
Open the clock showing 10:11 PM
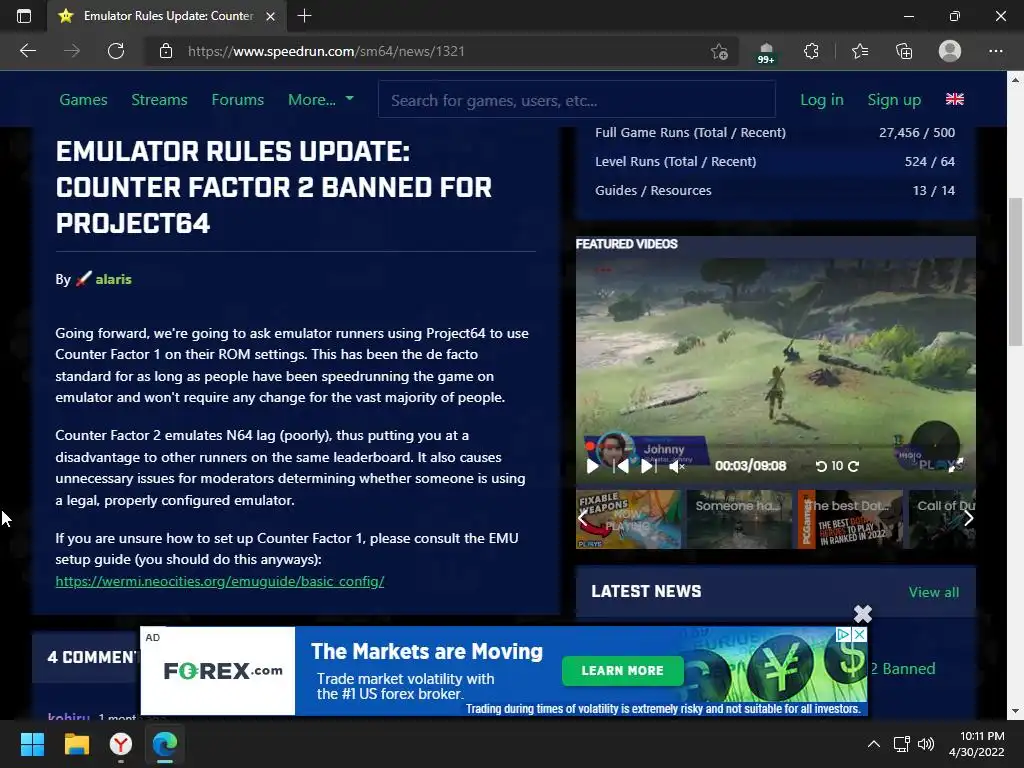pos(976,744)
